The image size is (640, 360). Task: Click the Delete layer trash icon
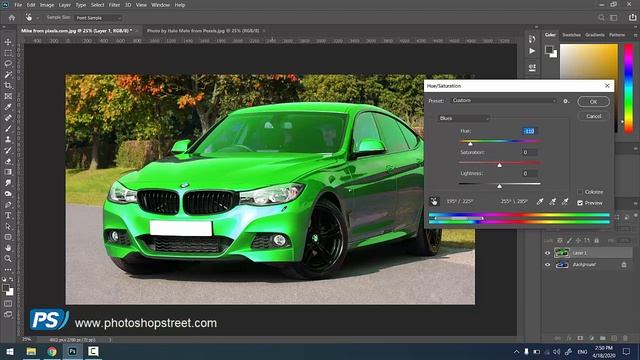[x=625, y=338]
